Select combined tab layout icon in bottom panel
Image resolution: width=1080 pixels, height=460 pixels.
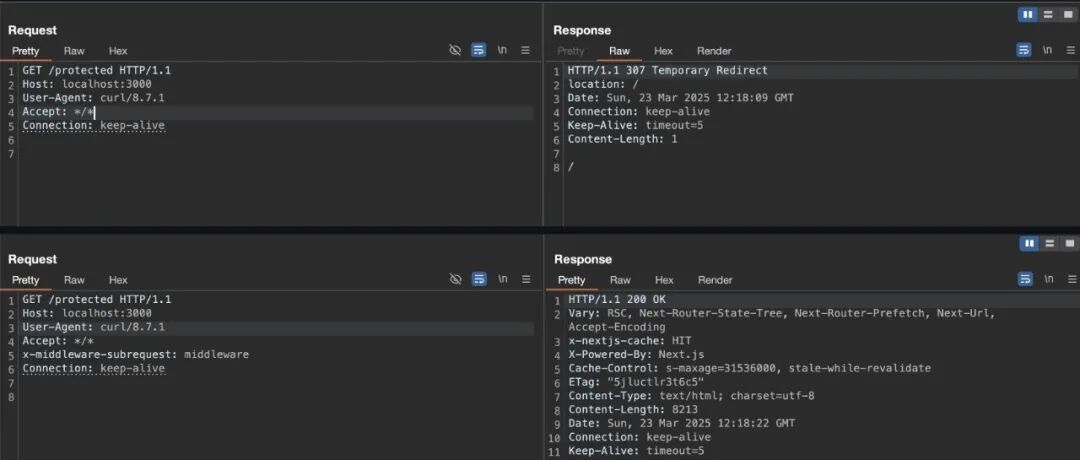tap(1069, 243)
